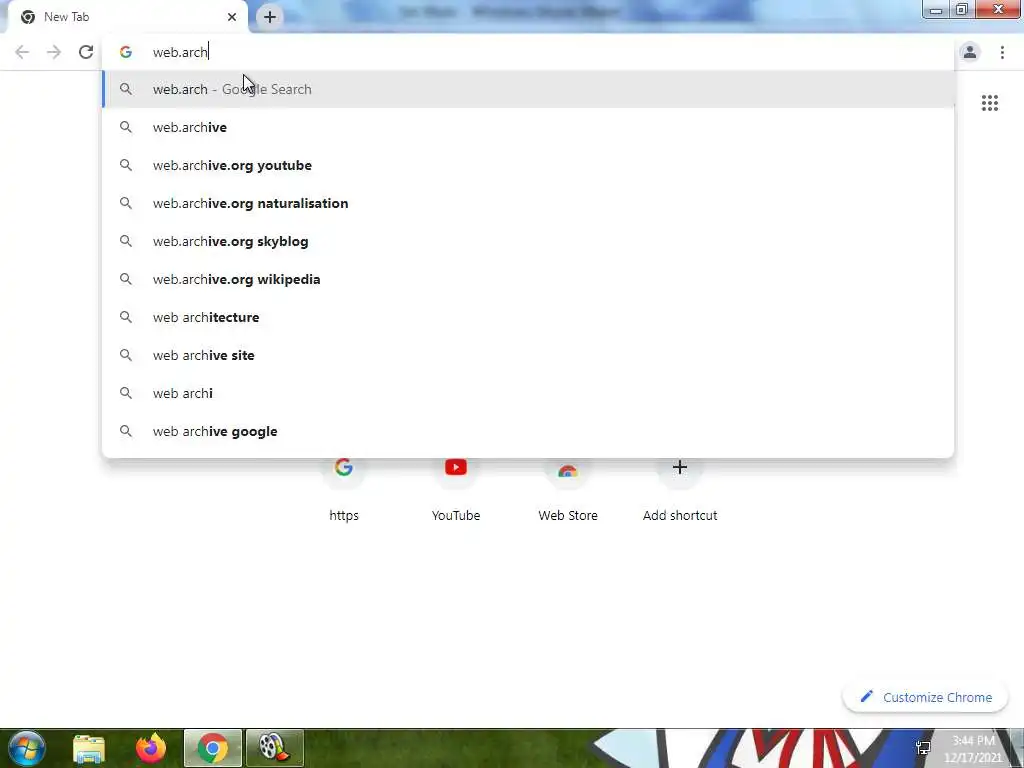Choose the 'web.arch - Google Search' suggestion

[x=528, y=89]
